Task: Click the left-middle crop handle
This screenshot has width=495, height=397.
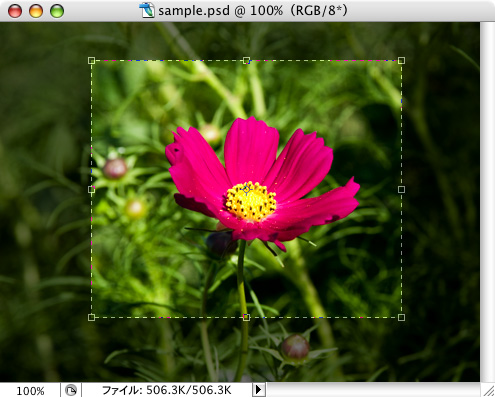Action: pos(91,189)
